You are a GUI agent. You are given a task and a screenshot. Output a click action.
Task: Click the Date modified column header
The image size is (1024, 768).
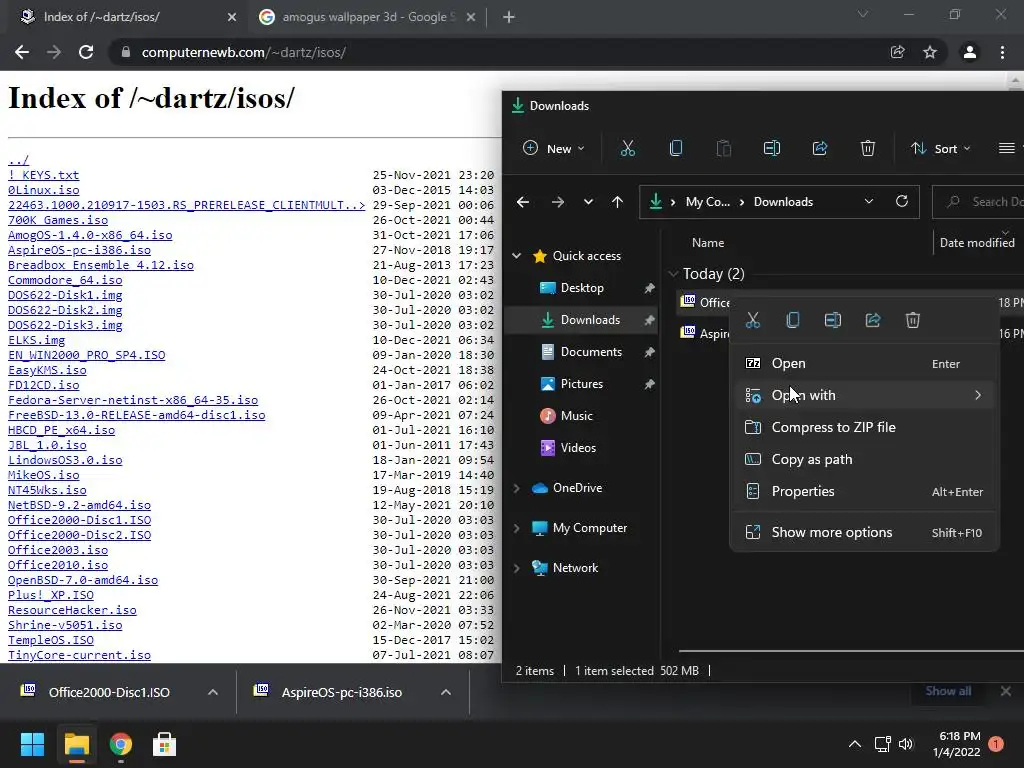977,243
